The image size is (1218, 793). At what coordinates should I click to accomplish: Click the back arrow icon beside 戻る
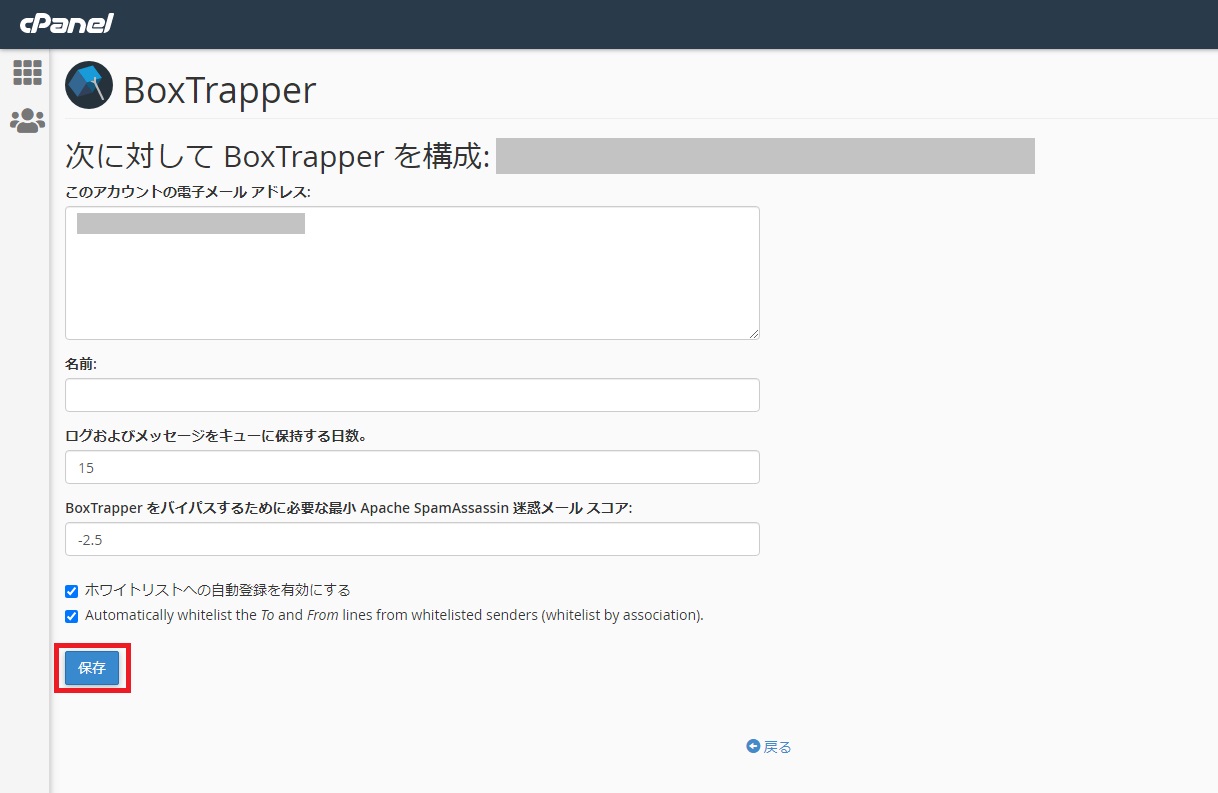(753, 746)
